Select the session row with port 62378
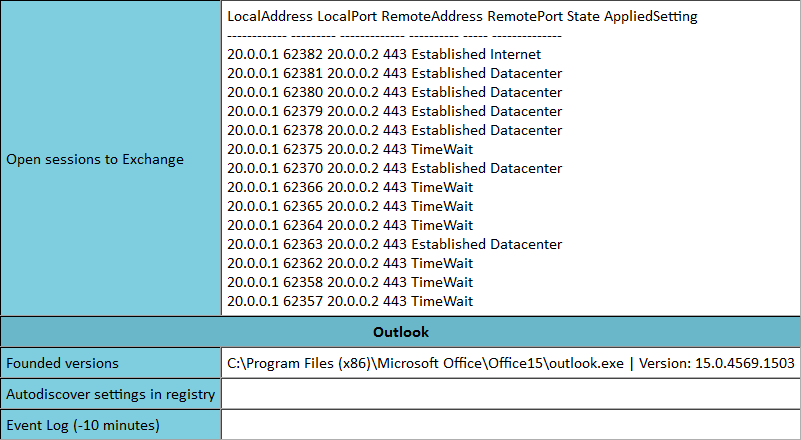 pyautogui.click(x=394, y=130)
